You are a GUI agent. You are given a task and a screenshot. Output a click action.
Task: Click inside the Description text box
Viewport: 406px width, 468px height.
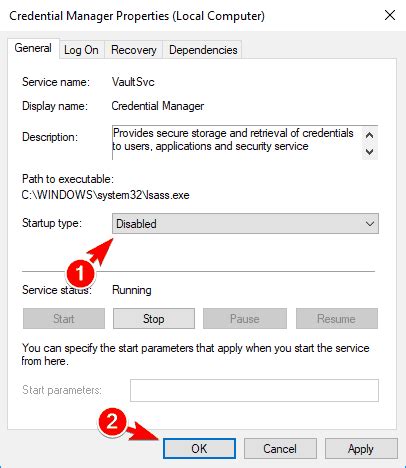point(237,143)
